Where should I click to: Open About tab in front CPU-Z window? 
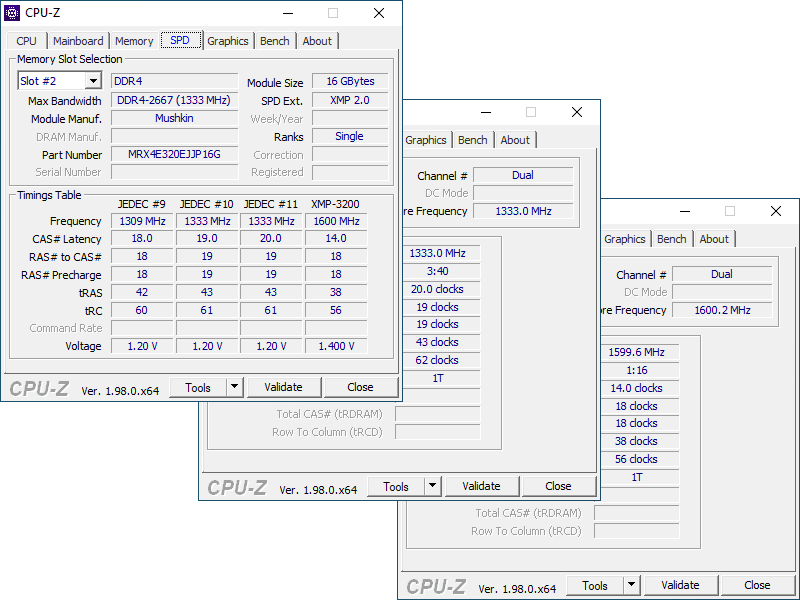pos(317,41)
